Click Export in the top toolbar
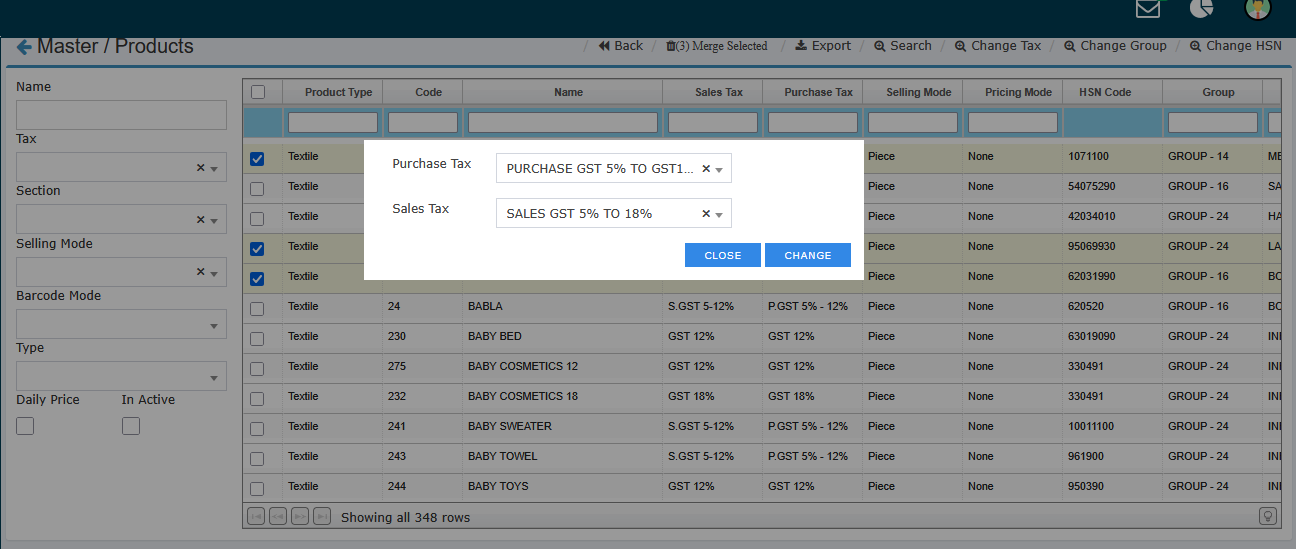The image size is (1296, 549). click(823, 46)
